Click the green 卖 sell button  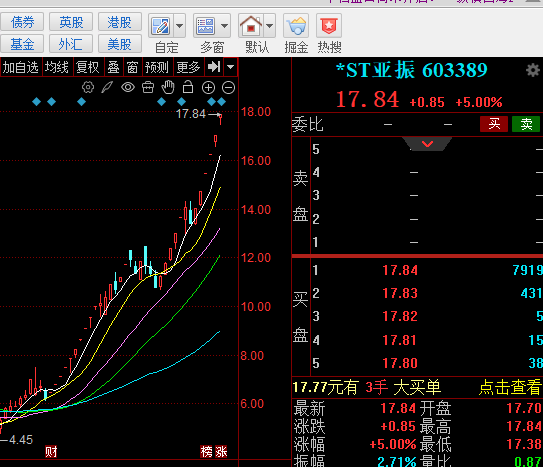click(526, 124)
